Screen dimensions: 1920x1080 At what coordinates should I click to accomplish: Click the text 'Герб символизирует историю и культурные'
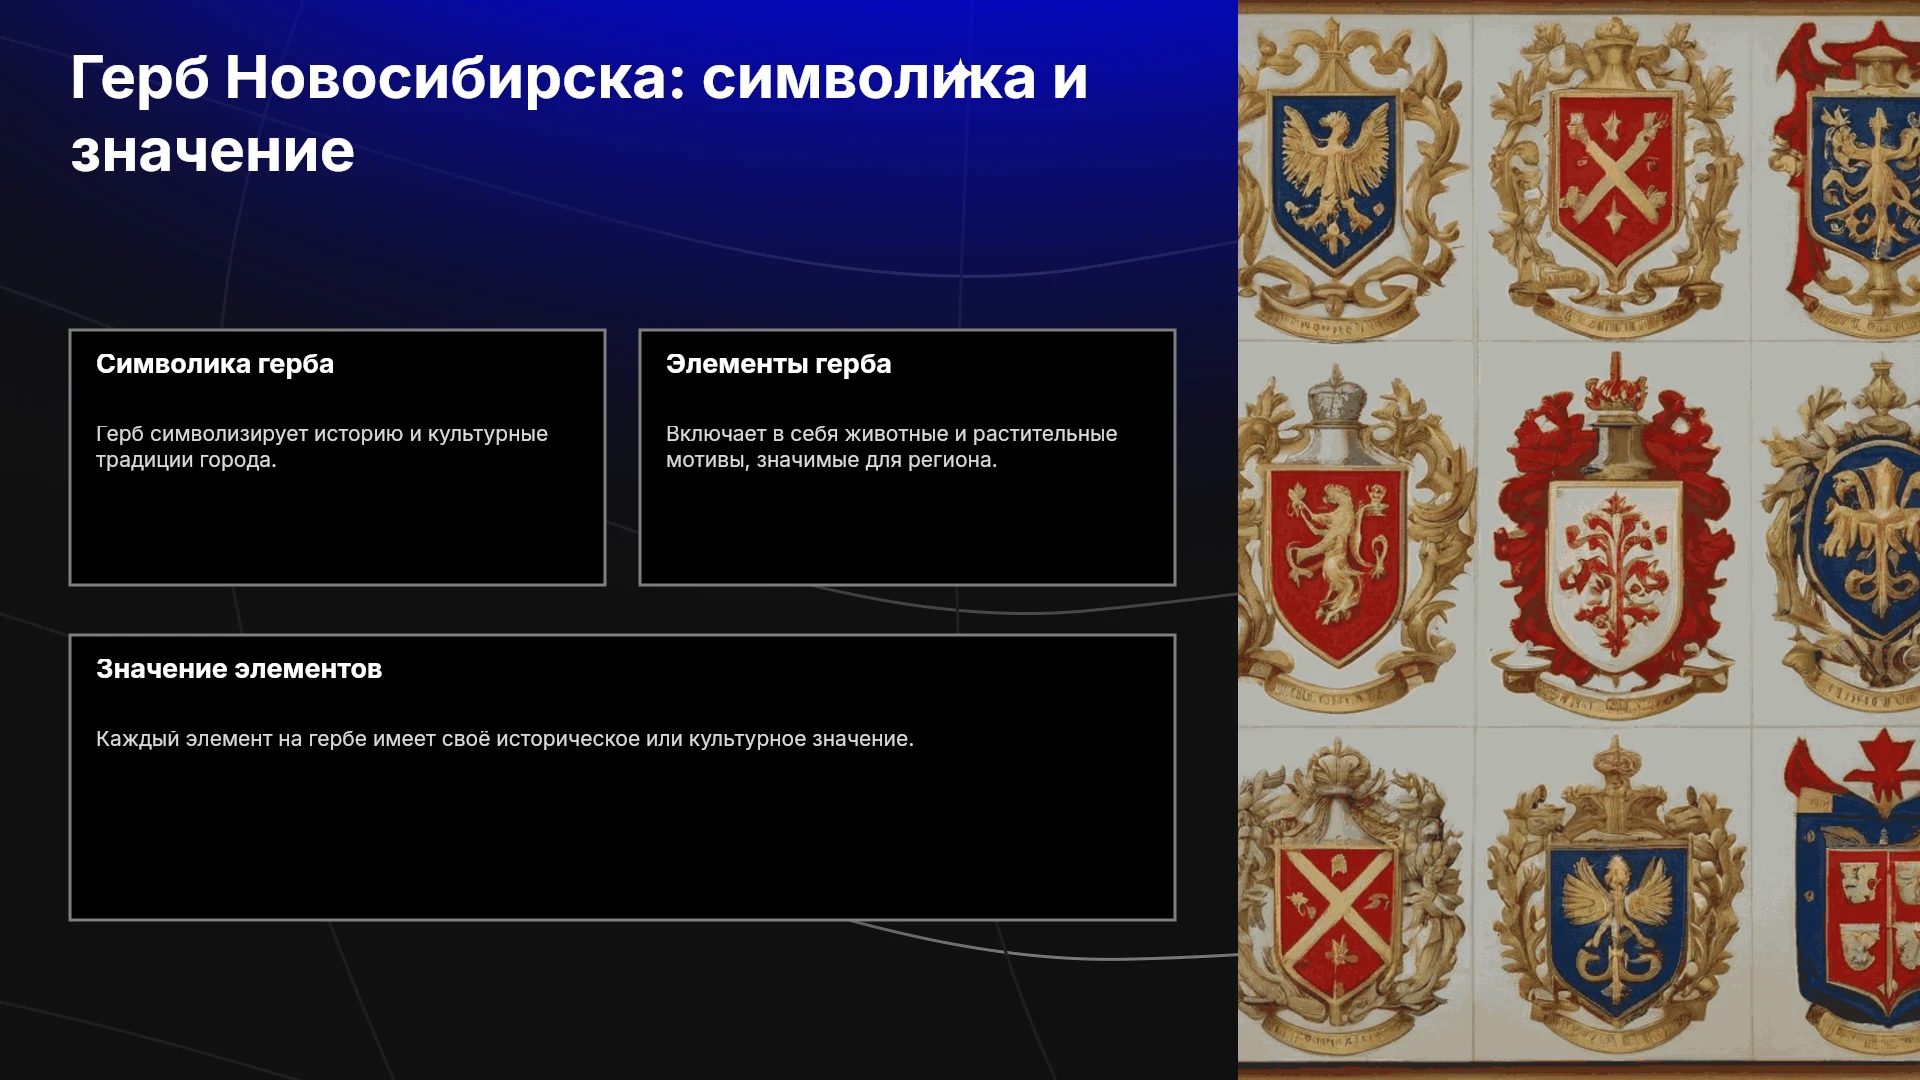[322, 434]
